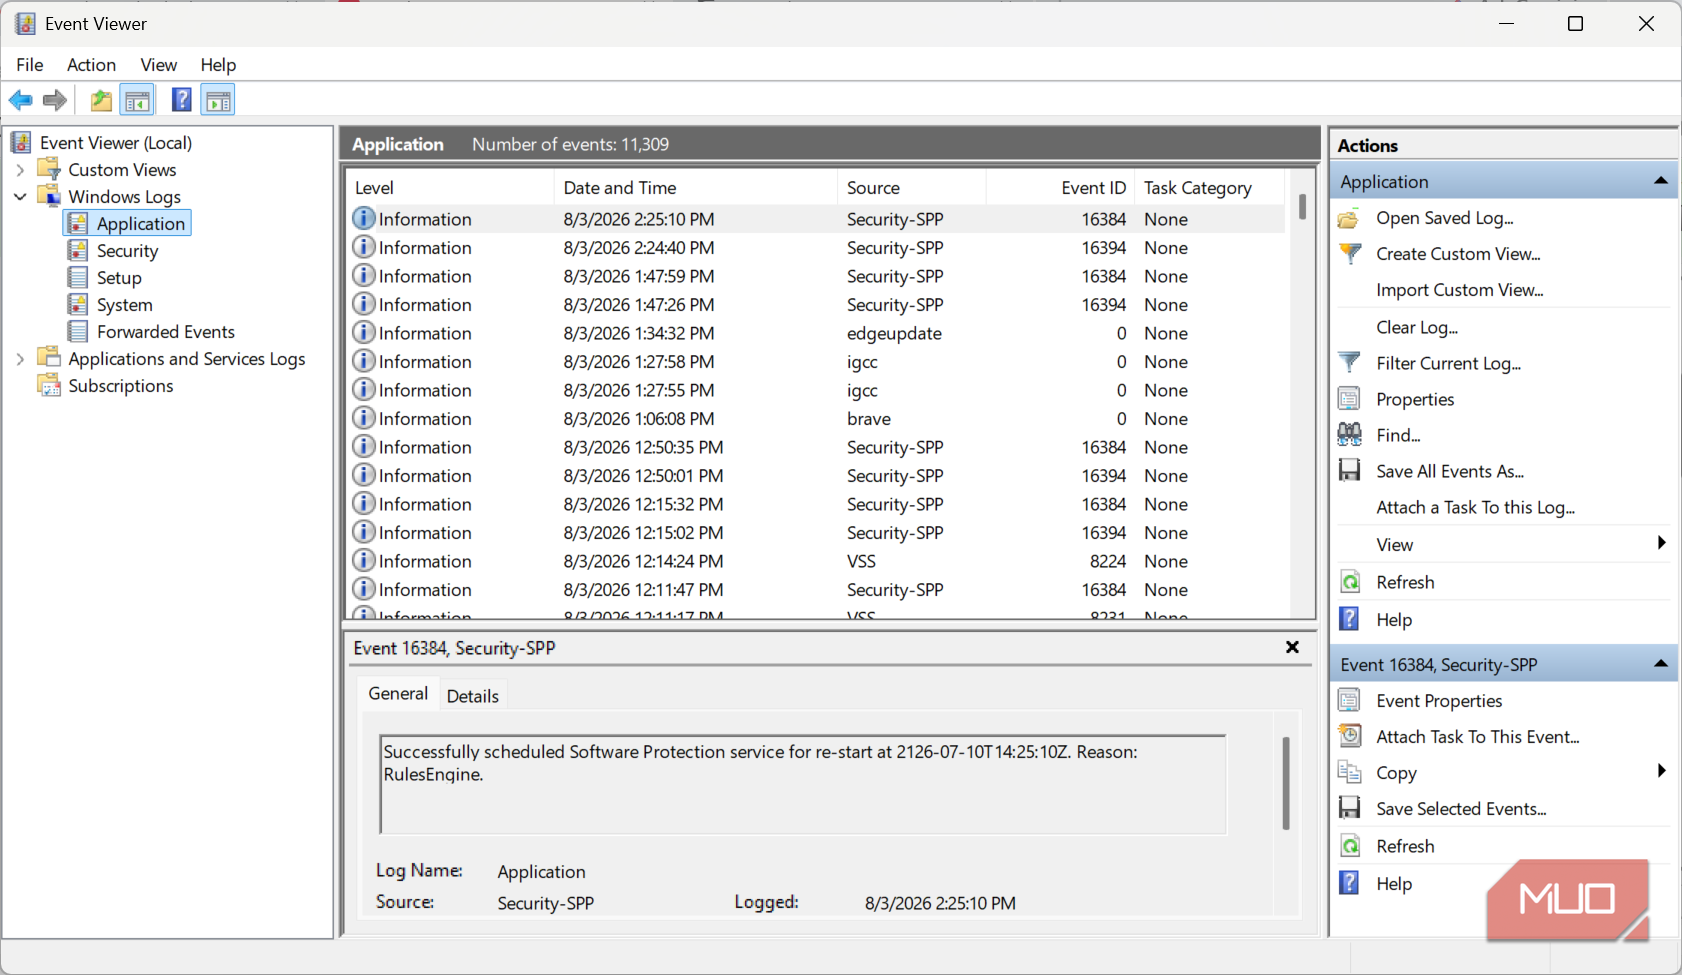
Task: Select the Security-SPP event at 12:50:35 PM
Action: (x=816, y=447)
